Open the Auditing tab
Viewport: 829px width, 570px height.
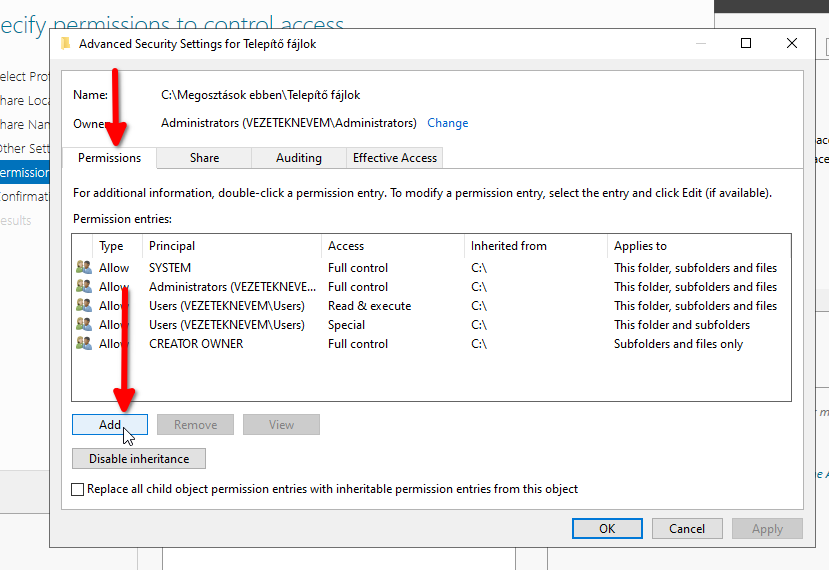(x=298, y=158)
